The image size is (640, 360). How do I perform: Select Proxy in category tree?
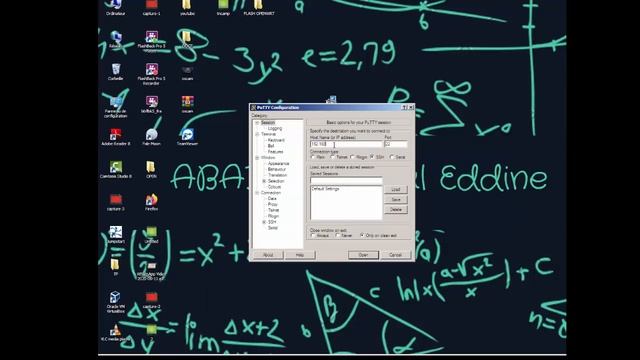click(273, 204)
